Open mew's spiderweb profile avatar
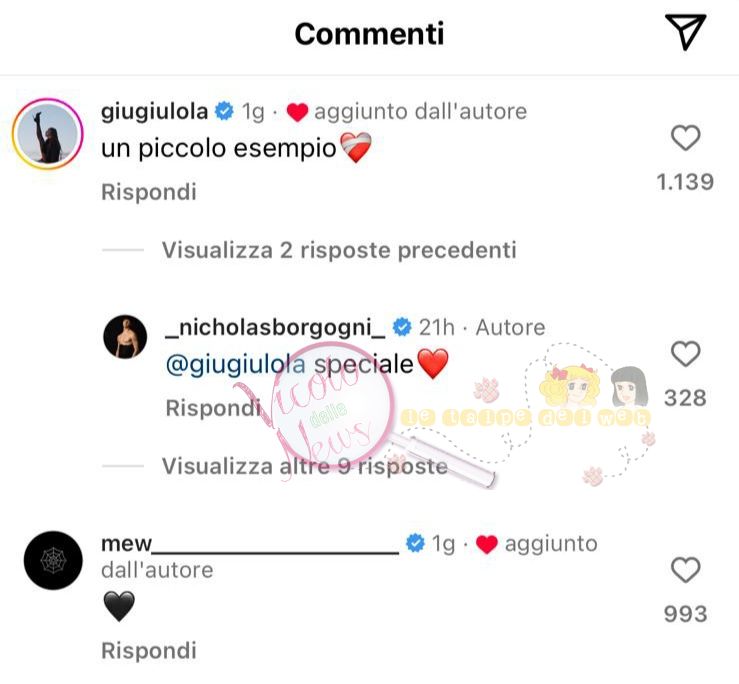The image size is (739, 684). [x=53, y=560]
